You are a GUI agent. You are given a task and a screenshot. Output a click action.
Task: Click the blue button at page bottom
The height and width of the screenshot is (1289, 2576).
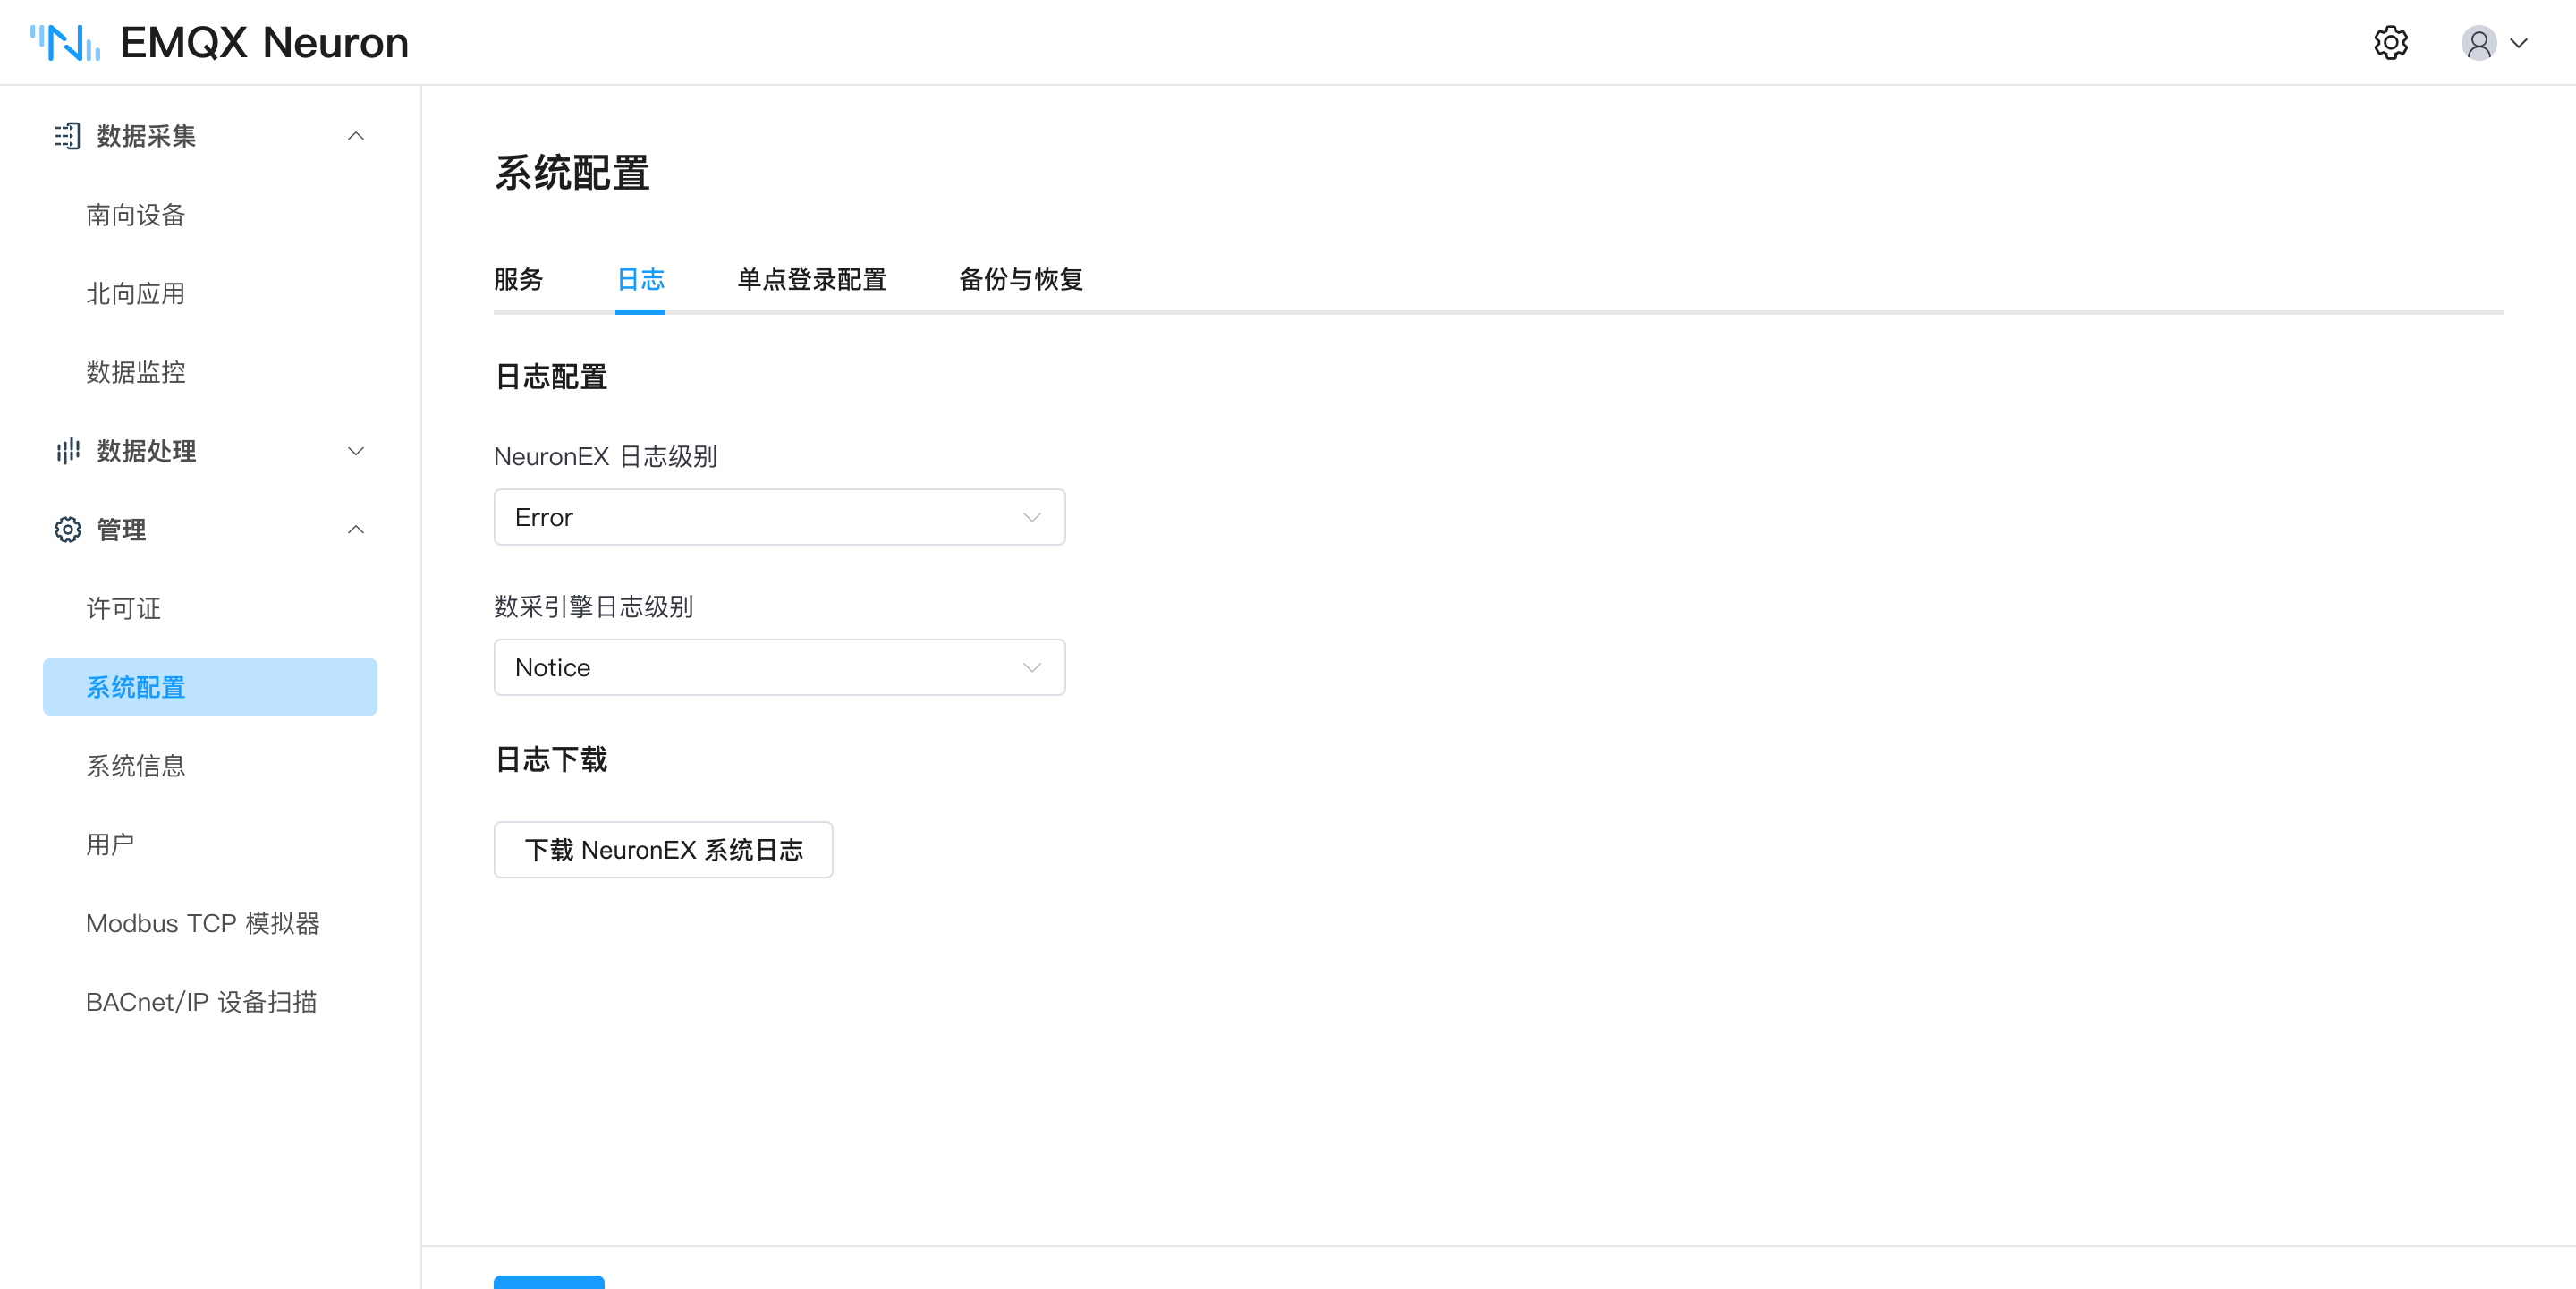pyautogui.click(x=549, y=1282)
